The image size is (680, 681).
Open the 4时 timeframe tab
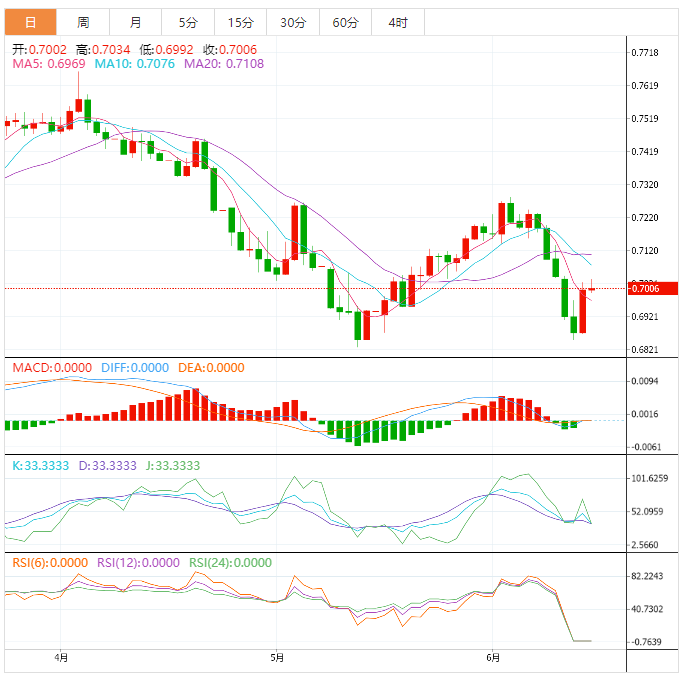(x=398, y=22)
